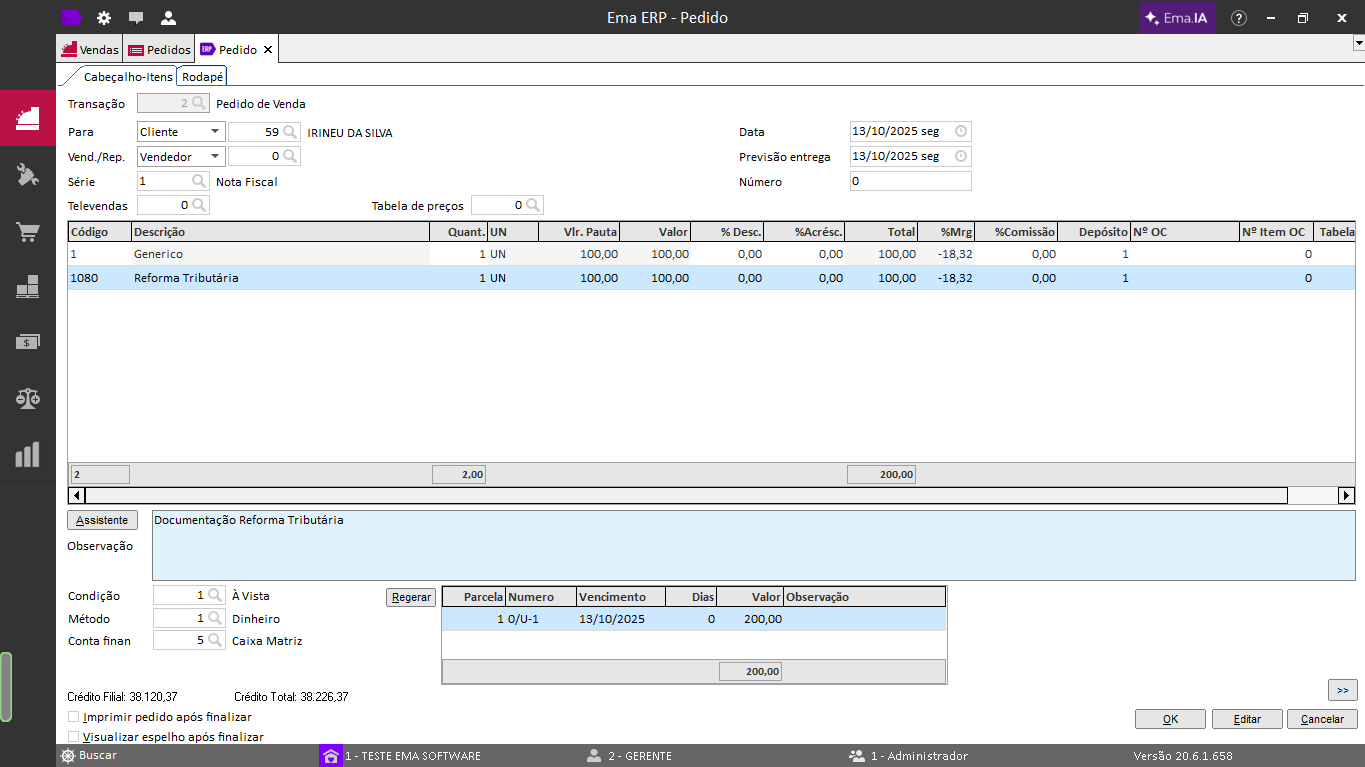Open the Vendedor dropdown
This screenshot has height=767, width=1365.
(215, 157)
